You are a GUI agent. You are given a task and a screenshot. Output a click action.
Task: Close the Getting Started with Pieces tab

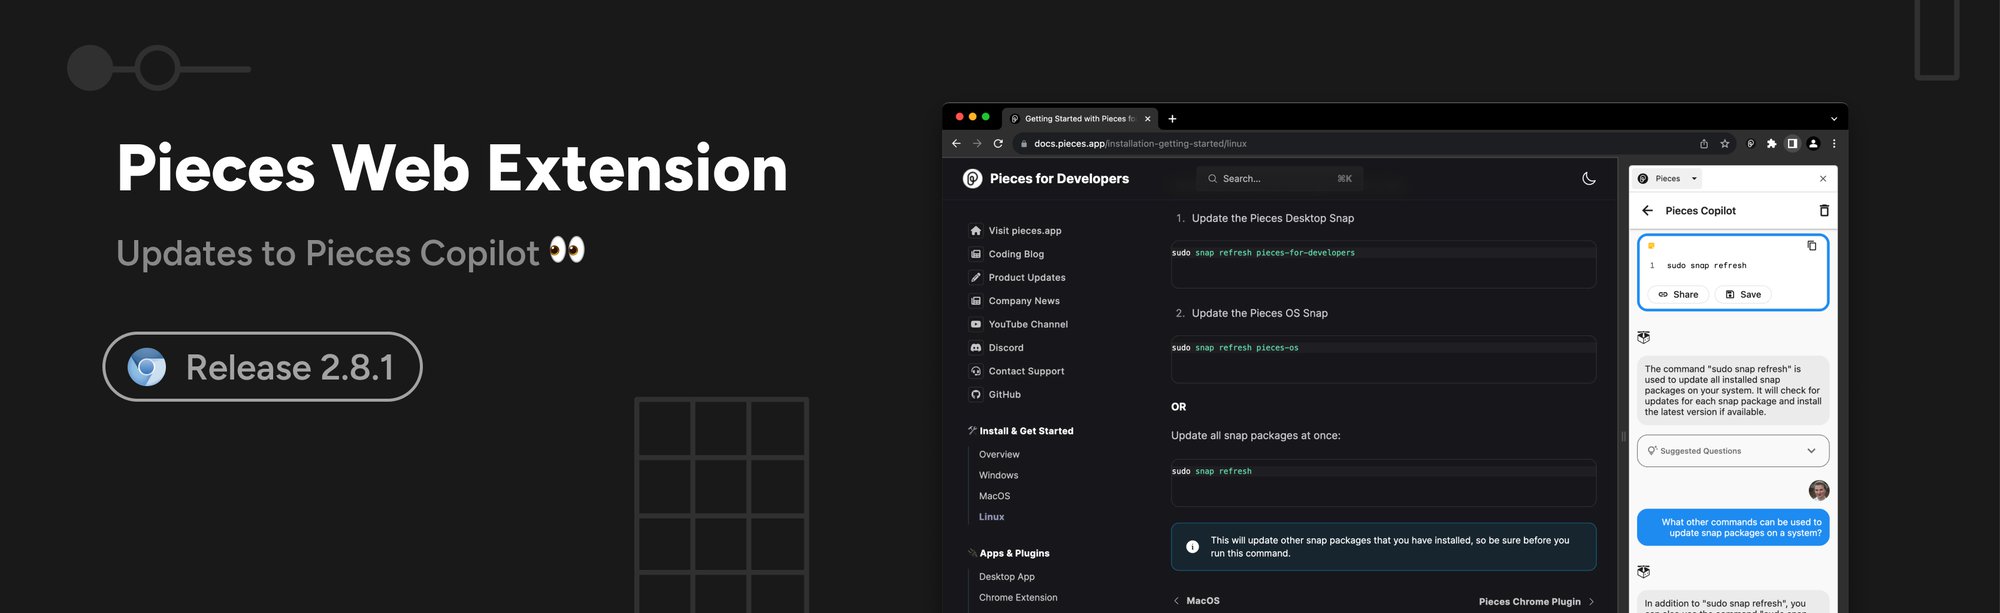coord(1147,119)
